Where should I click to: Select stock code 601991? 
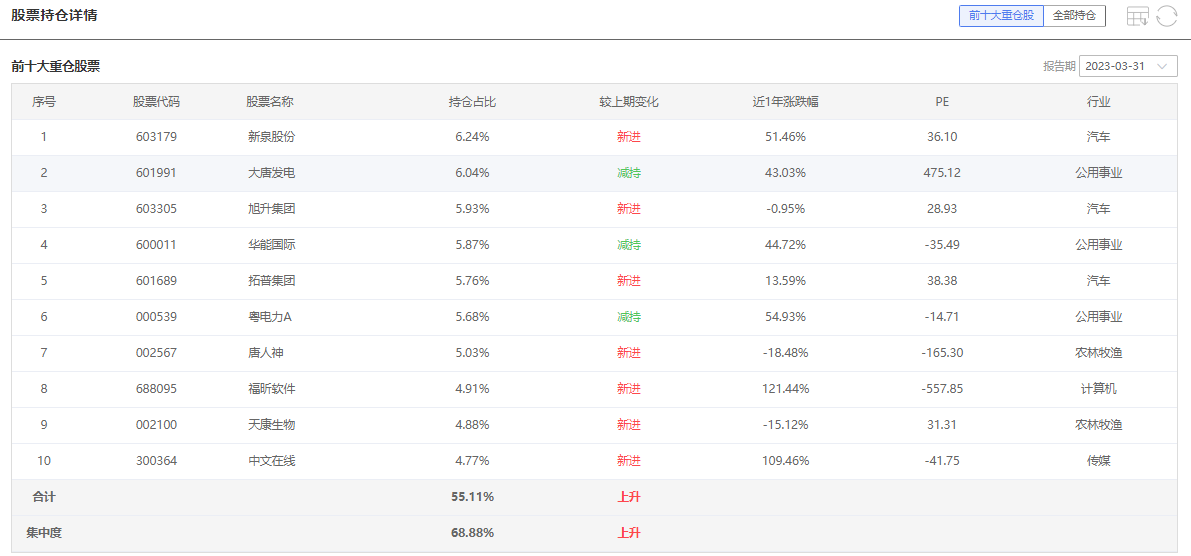tap(156, 173)
